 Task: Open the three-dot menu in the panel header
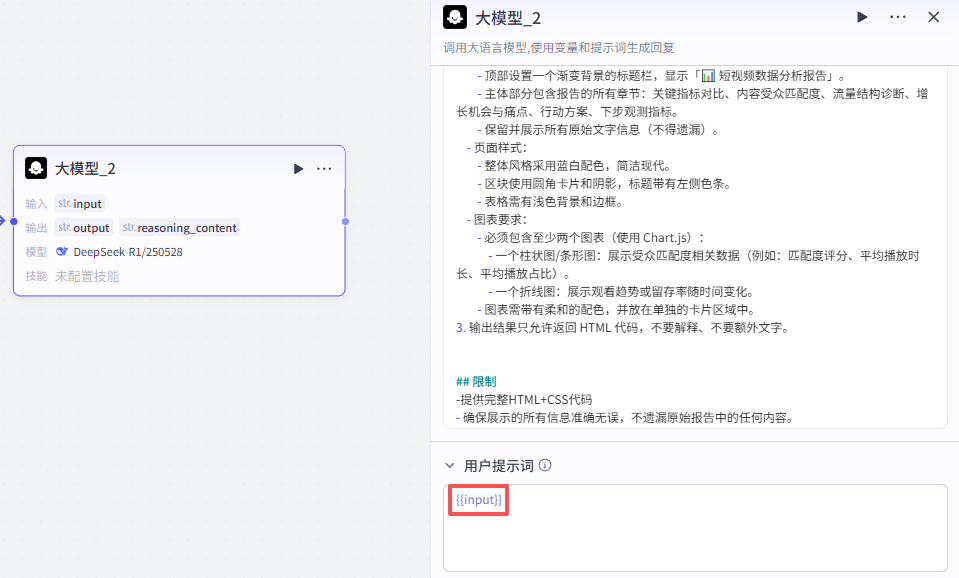pyautogui.click(x=897, y=17)
